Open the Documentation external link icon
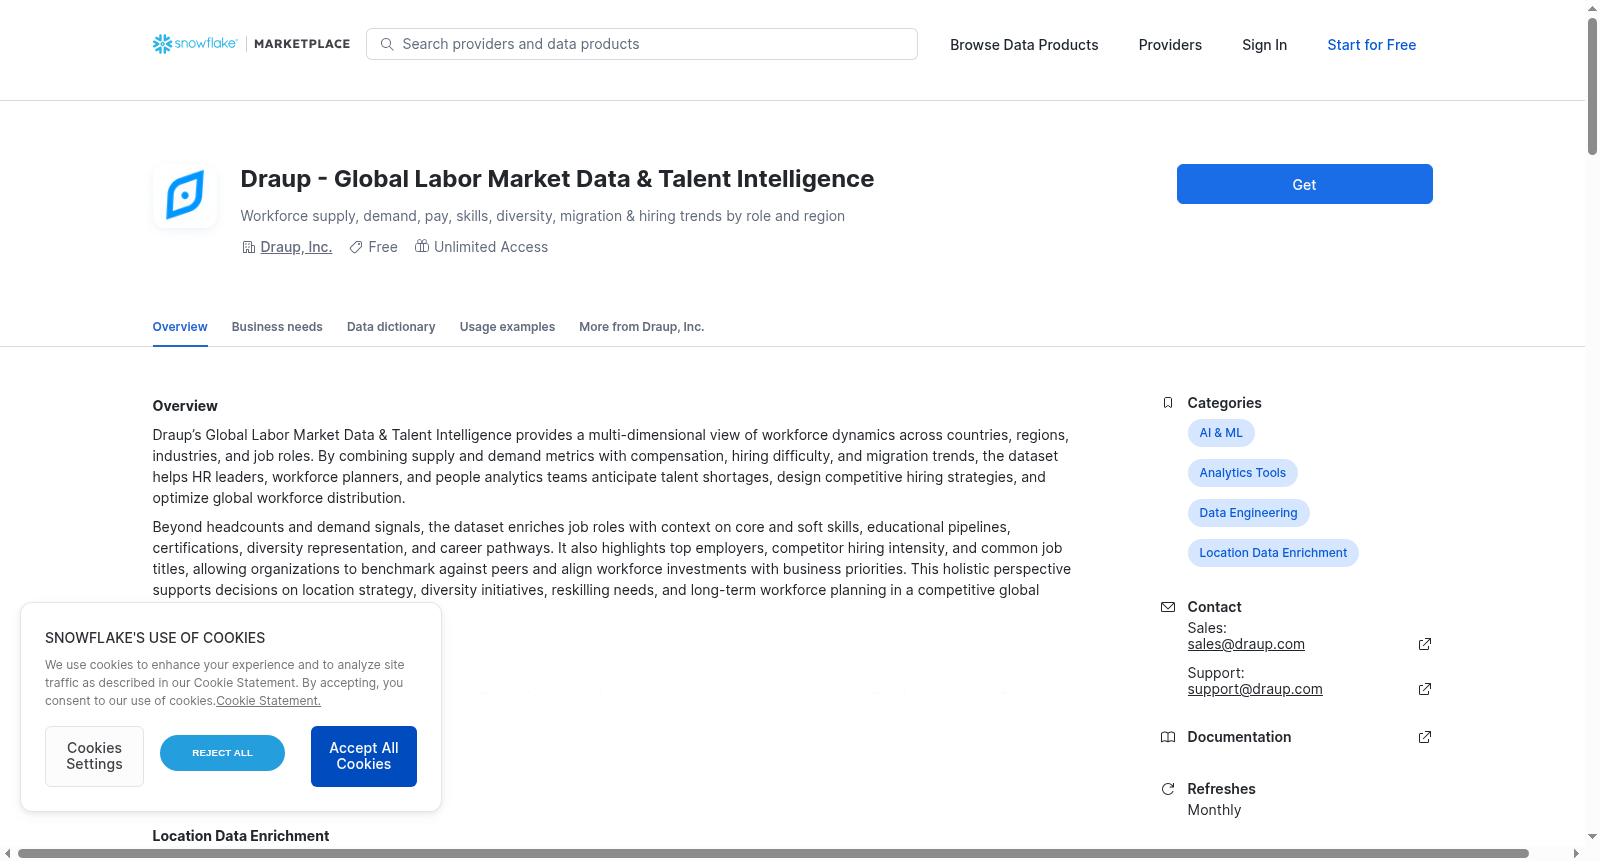This screenshot has width=1600, height=861. [1425, 737]
